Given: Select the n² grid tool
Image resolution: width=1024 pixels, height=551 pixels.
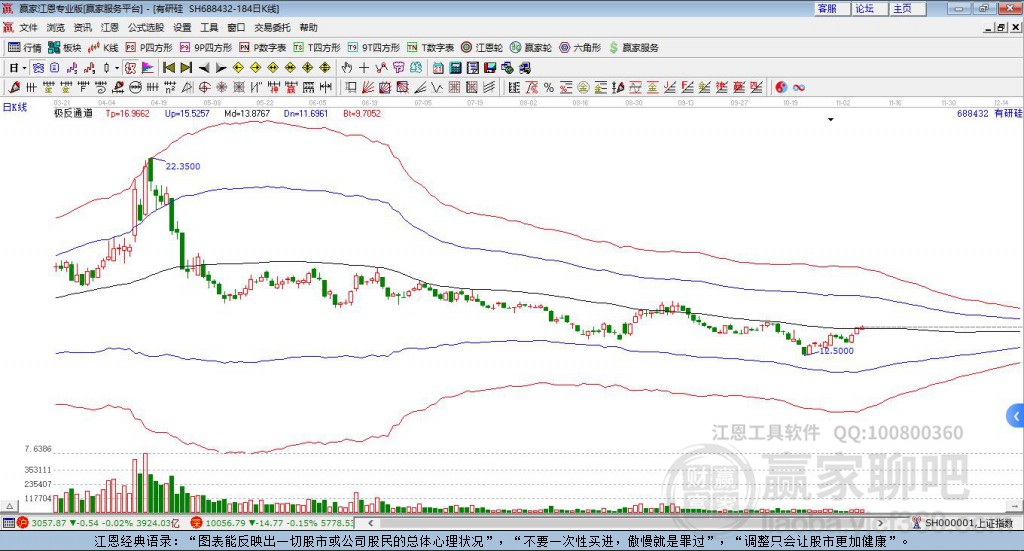Looking at the screenshot, I should pos(170,87).
